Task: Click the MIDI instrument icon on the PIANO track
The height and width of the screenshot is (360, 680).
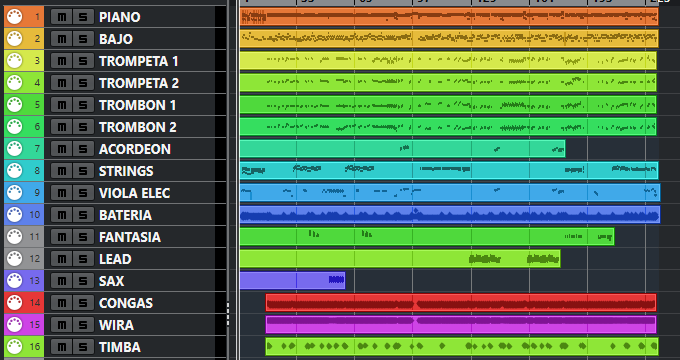Action: 14,17
